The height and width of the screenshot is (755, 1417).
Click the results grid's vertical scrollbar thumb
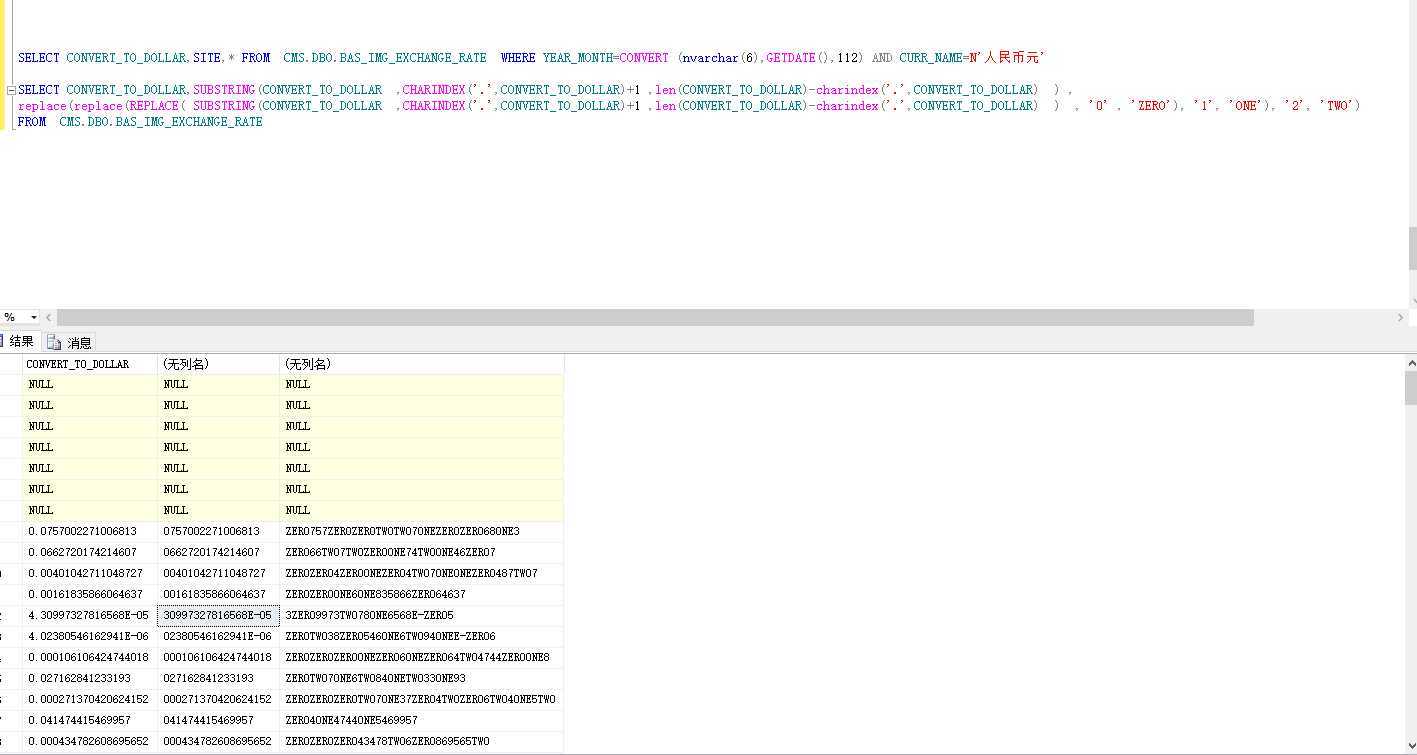coord(1411,388)
